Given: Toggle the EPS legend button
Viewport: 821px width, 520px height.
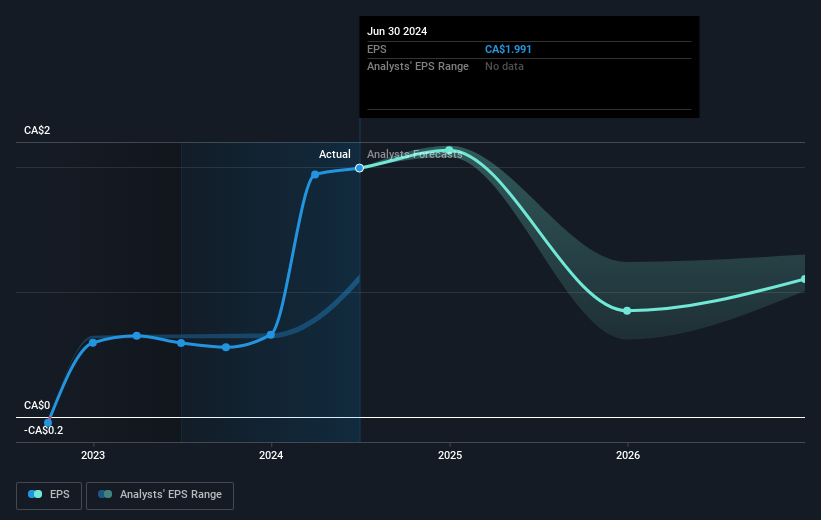Looking at the screenshot, I should click(49, 495).
